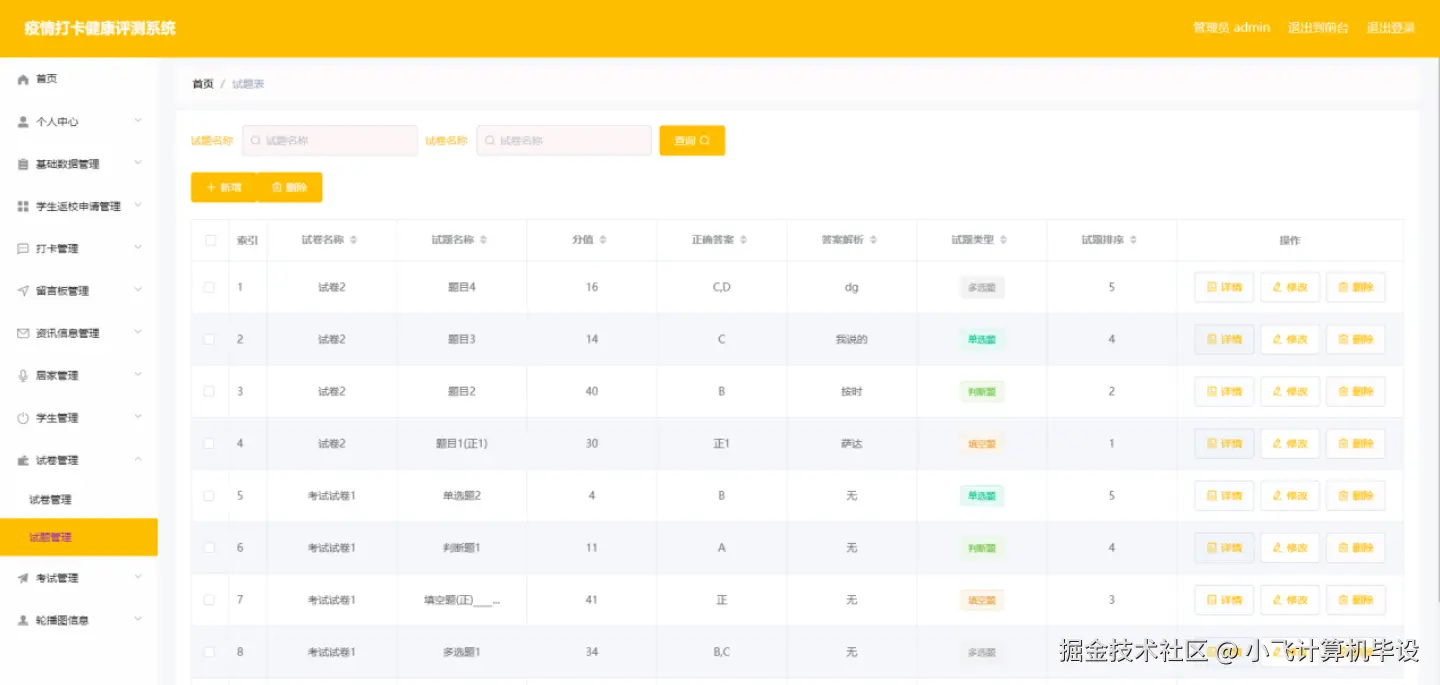Screen dimensions: 1440x685
Task: Click 退出到前台 in the top bar
Action: pyautogui.click(x=1318, y=28)
